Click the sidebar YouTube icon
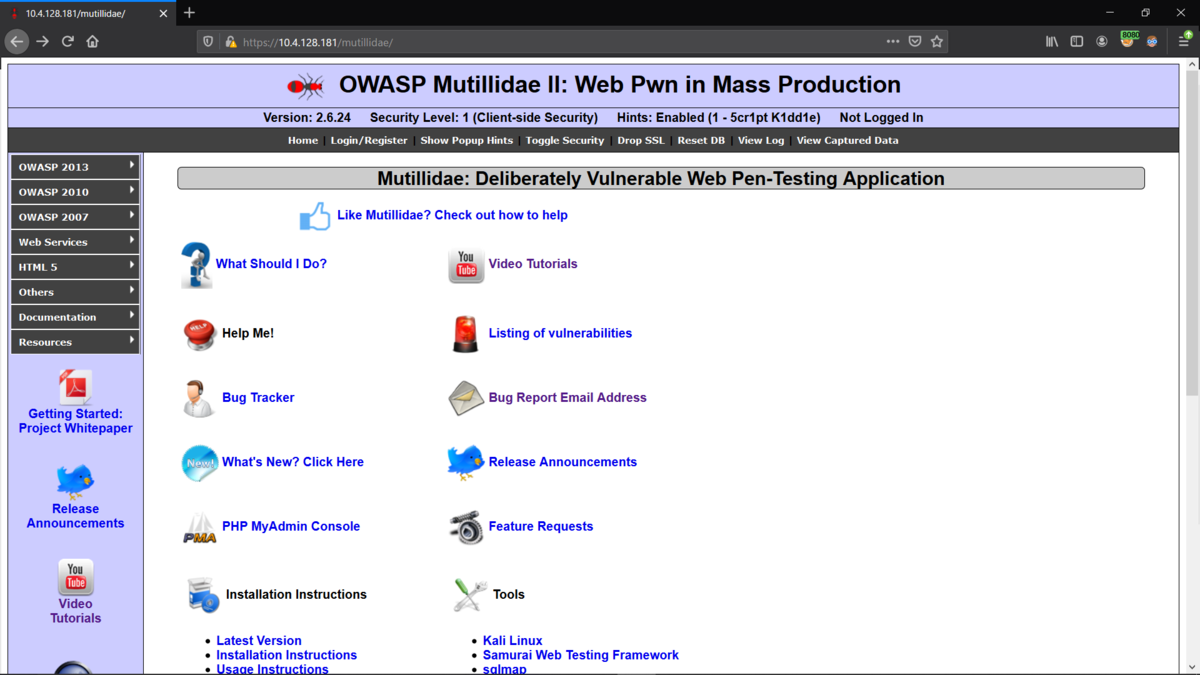Image resolution: width=1200 pixels, height=675 pixels. coord(75,577)
